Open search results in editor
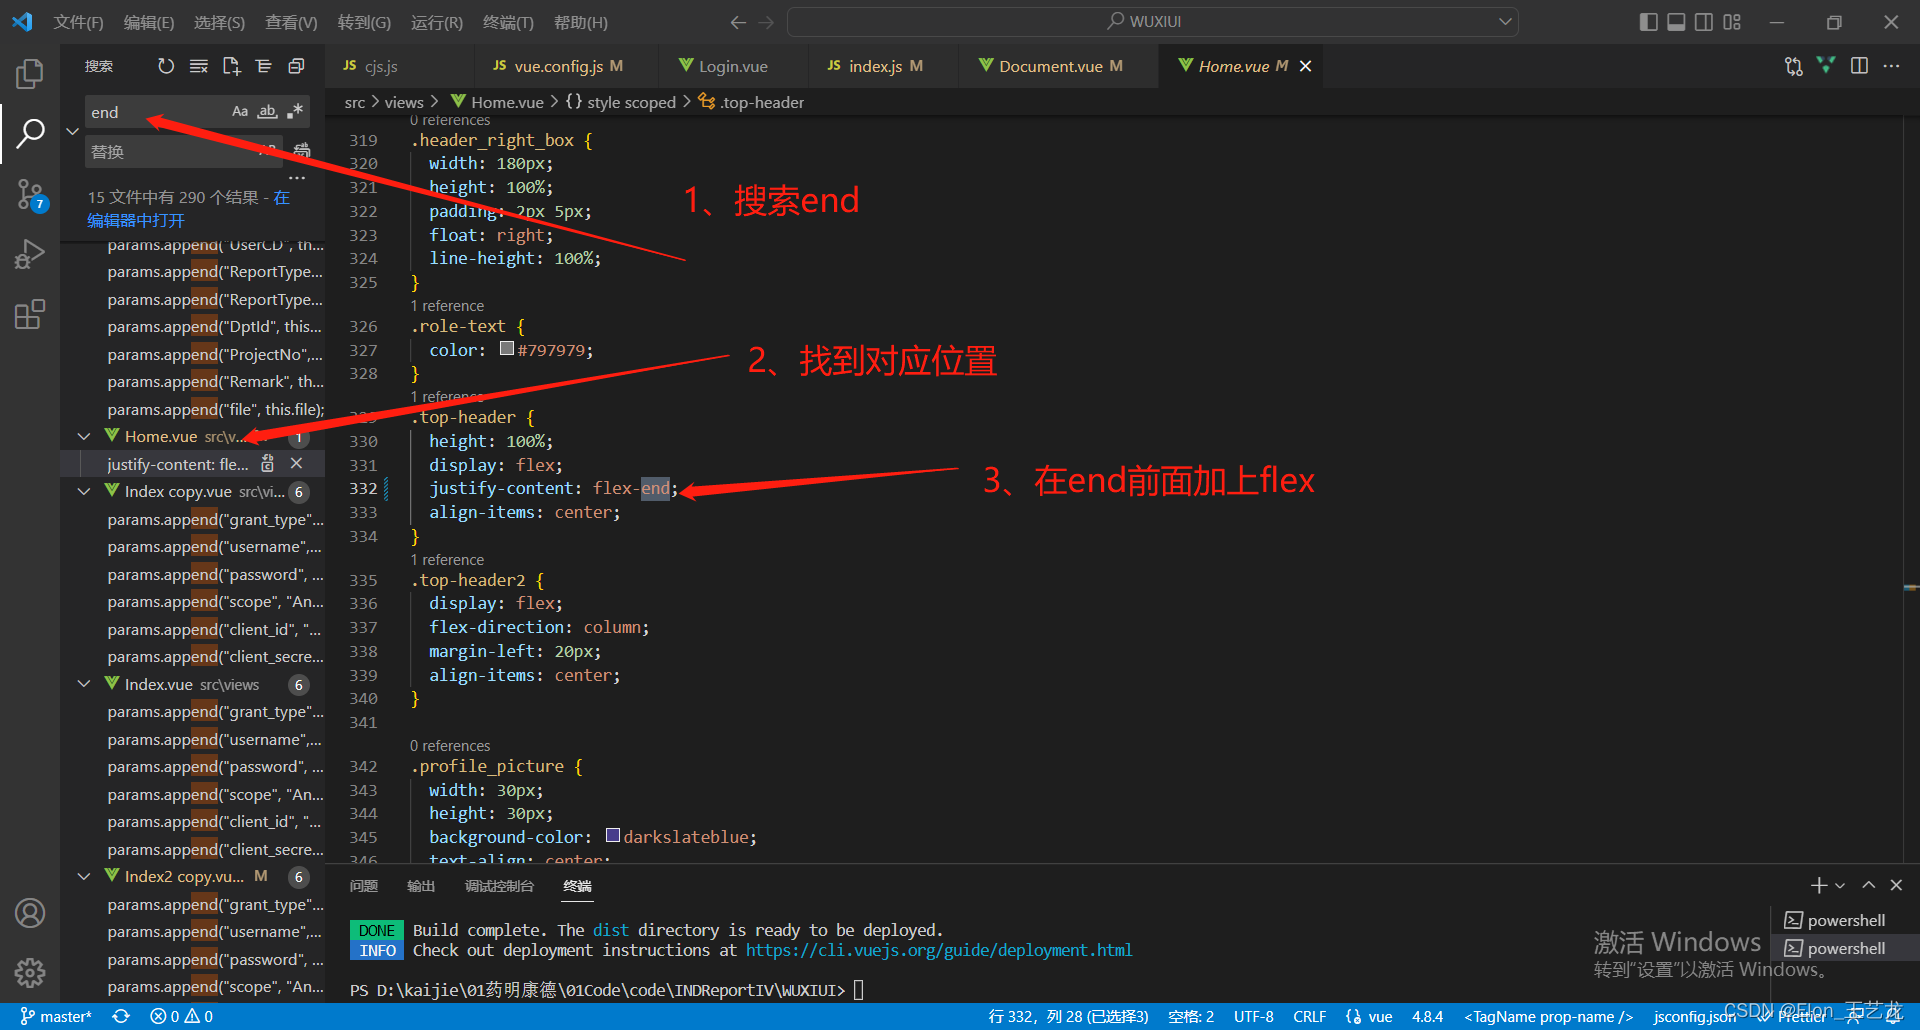The width and height of the screenshot is (1920, 1030). coord(231,66)
